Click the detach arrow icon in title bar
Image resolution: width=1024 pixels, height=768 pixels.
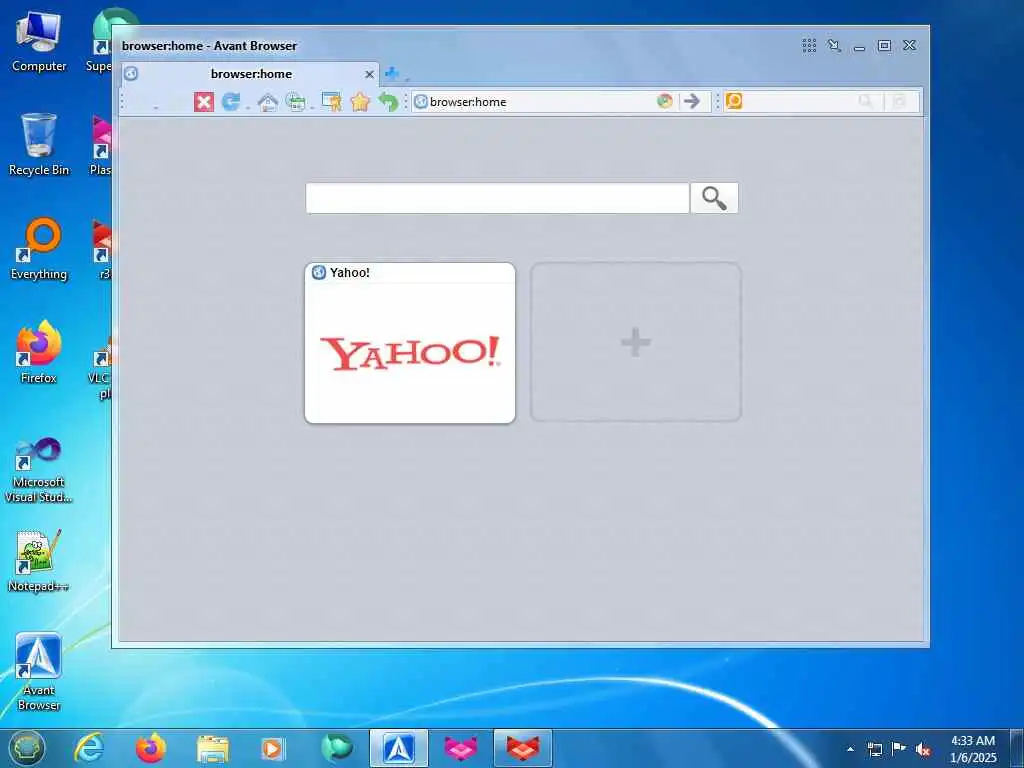pos(833,45)
